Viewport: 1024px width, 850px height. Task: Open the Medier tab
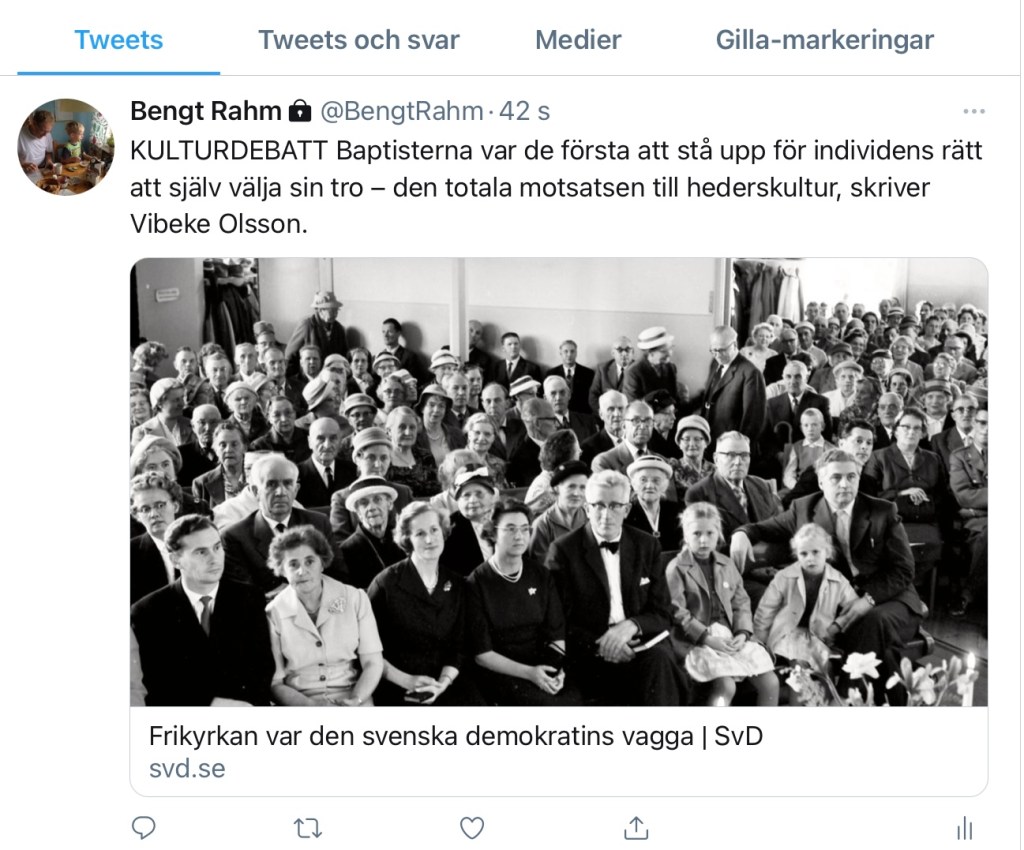578,40
